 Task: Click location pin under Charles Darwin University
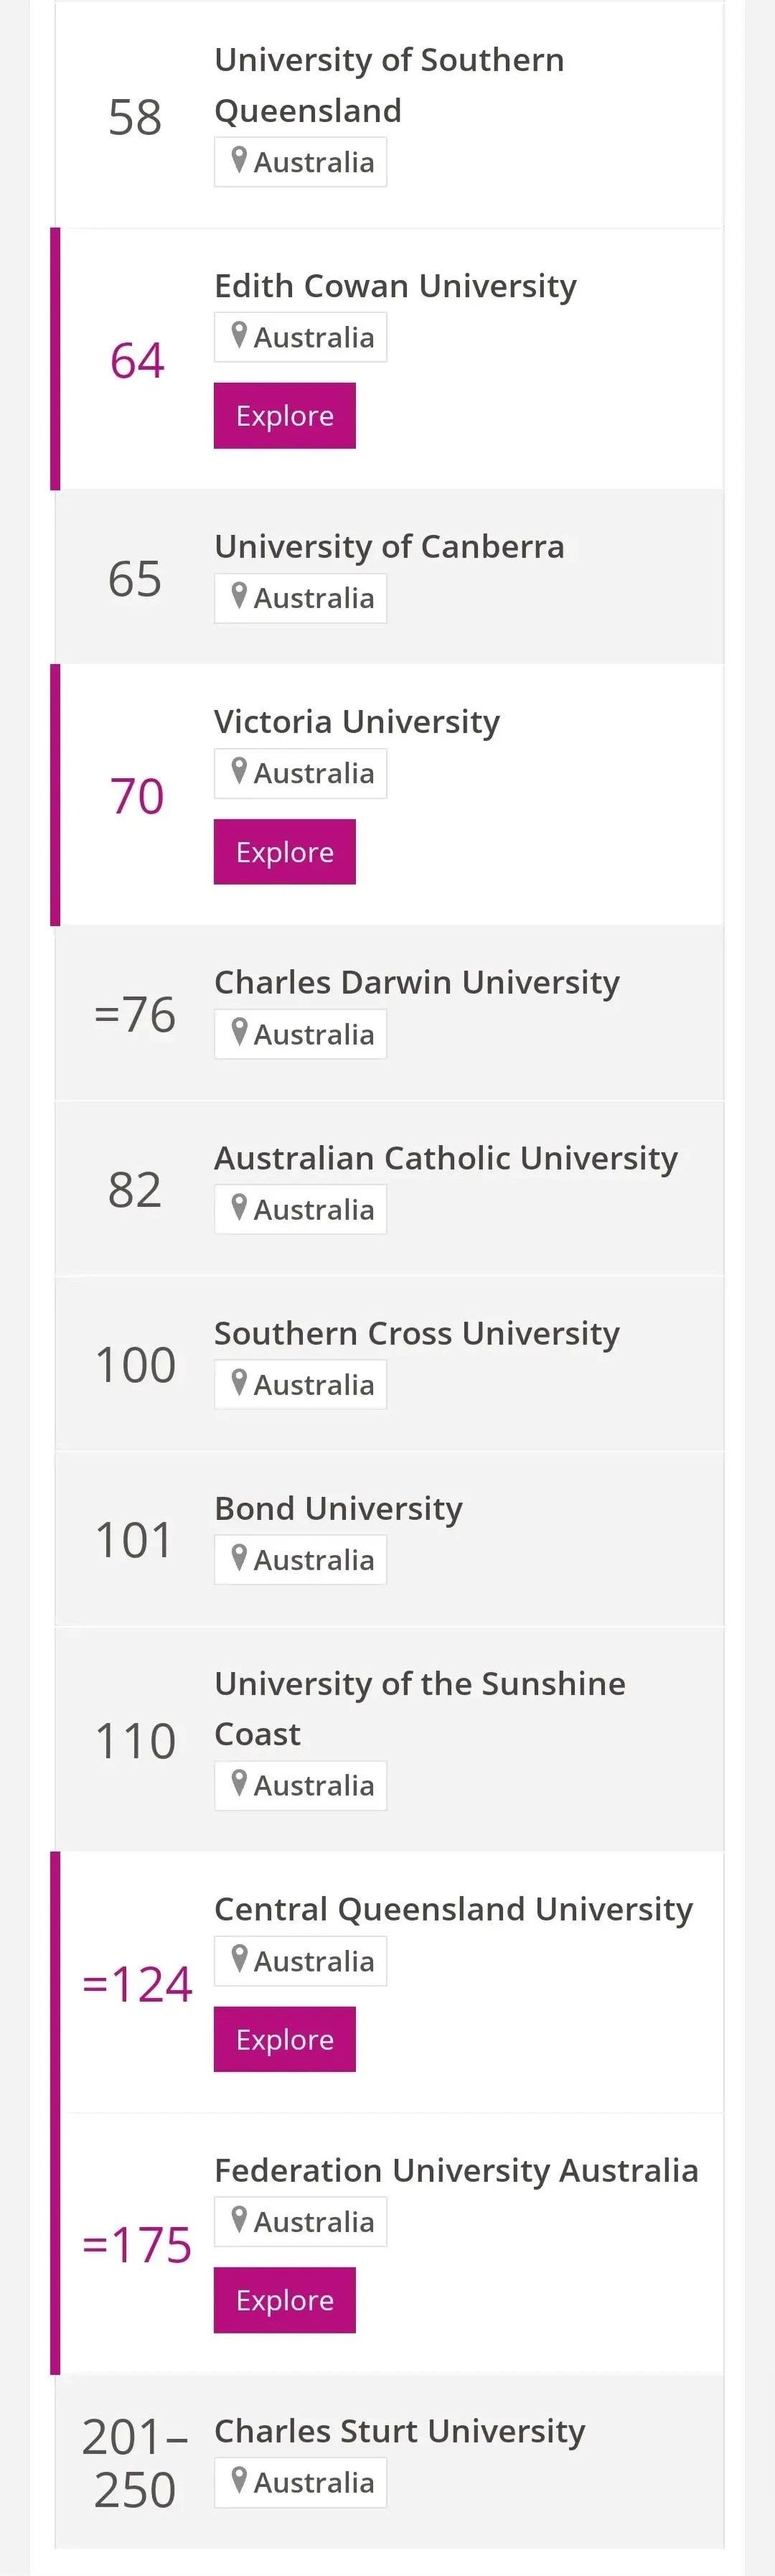[239, 1032]
